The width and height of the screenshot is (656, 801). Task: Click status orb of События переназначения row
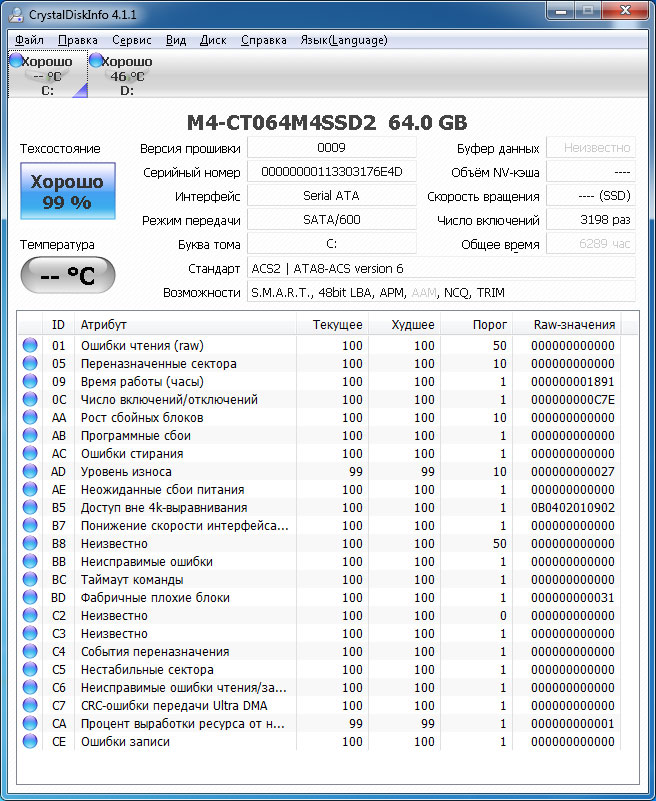pyautogui.click(x=30, y=651)
